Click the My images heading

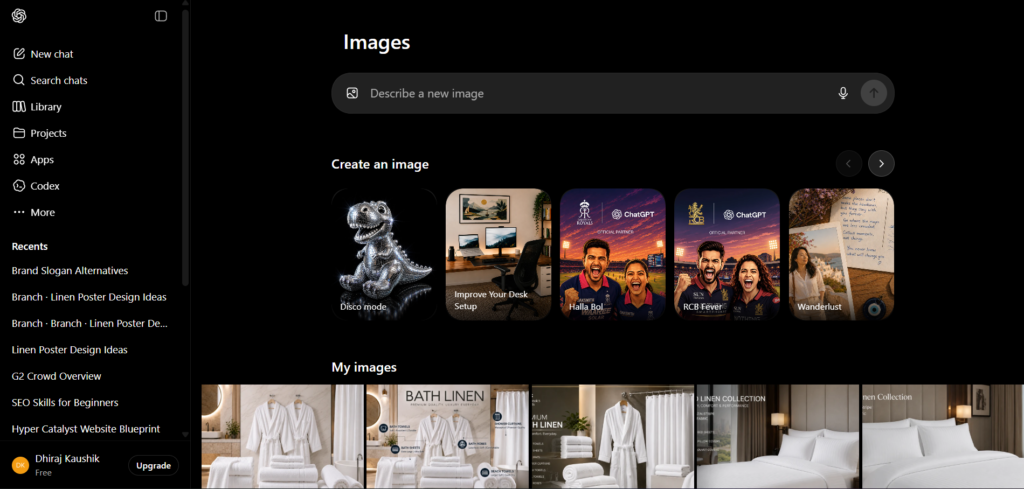click(x=364, y=367)
